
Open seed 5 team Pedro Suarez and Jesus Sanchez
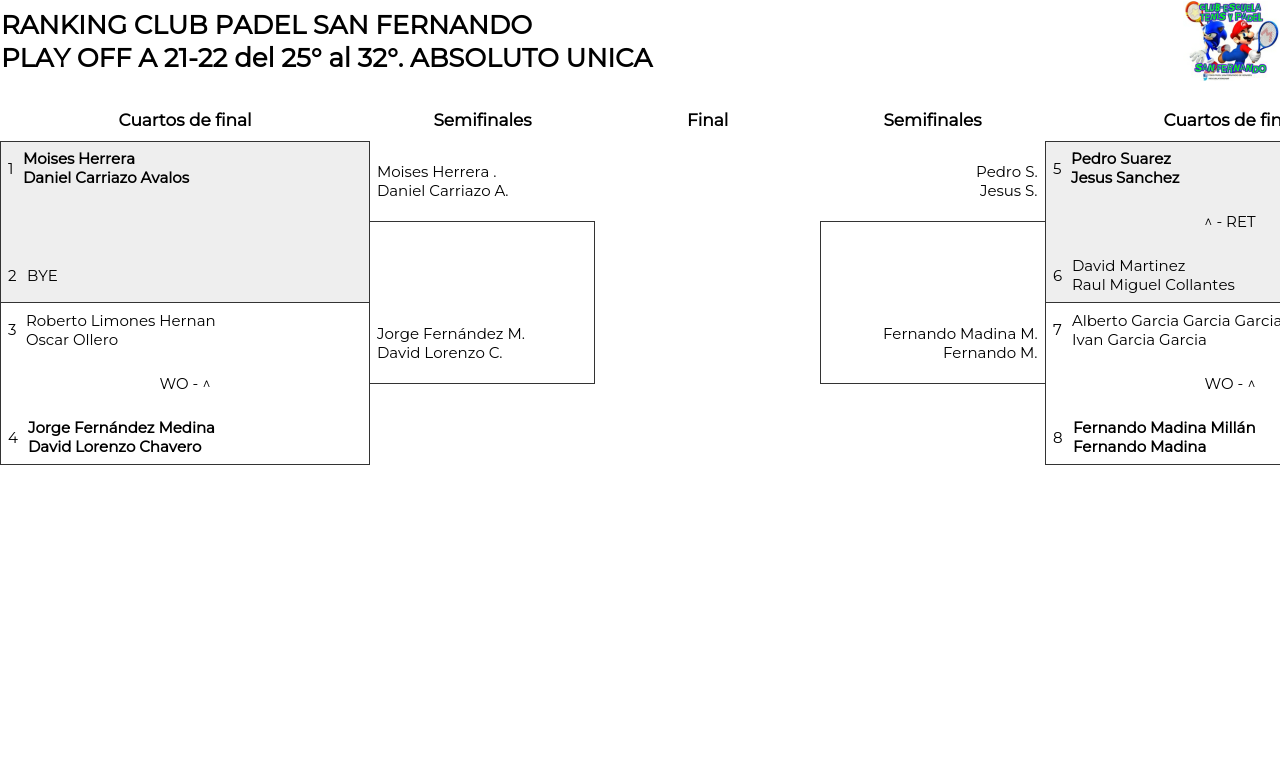point(1125,168)
